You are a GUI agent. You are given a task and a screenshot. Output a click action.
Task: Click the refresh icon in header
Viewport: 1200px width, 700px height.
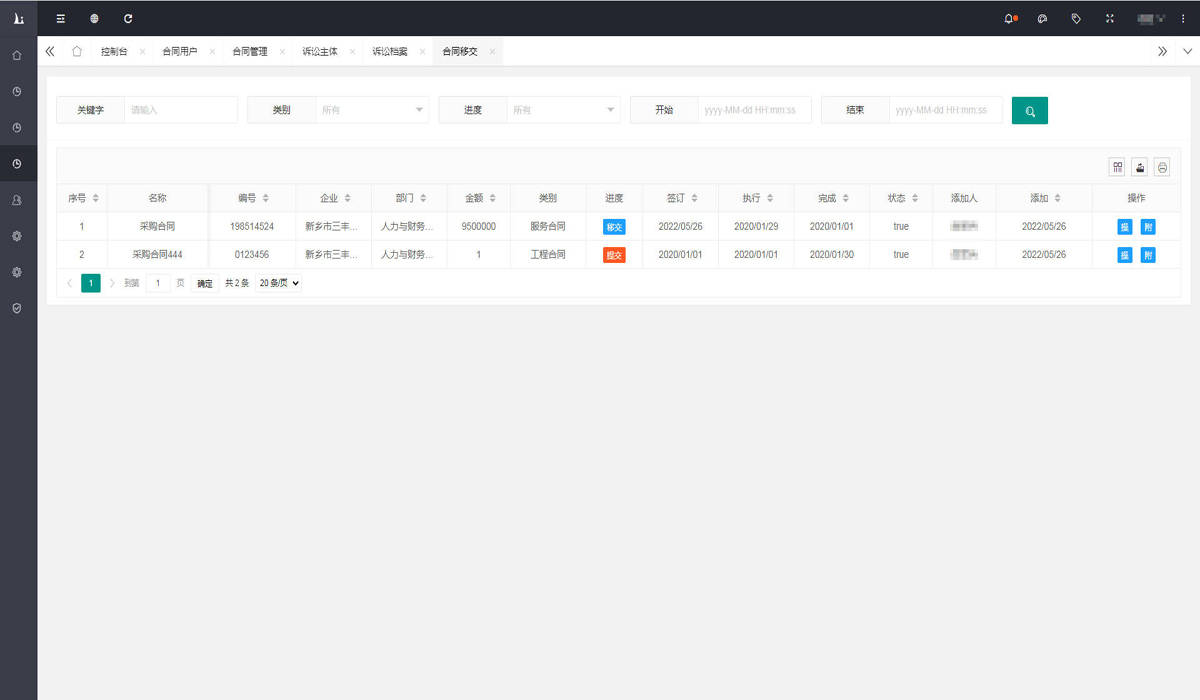(127, 18)
